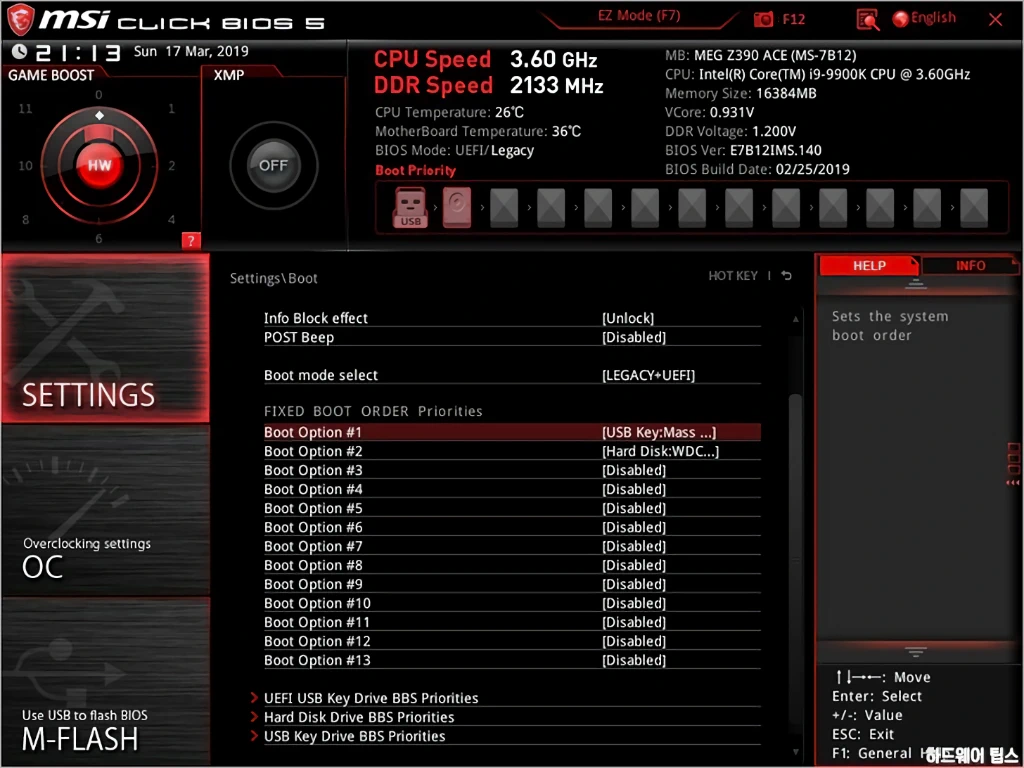Select Boot Option #13 row label
Image resolution: width=1024 pixels, height=768 pixels.
317,660
